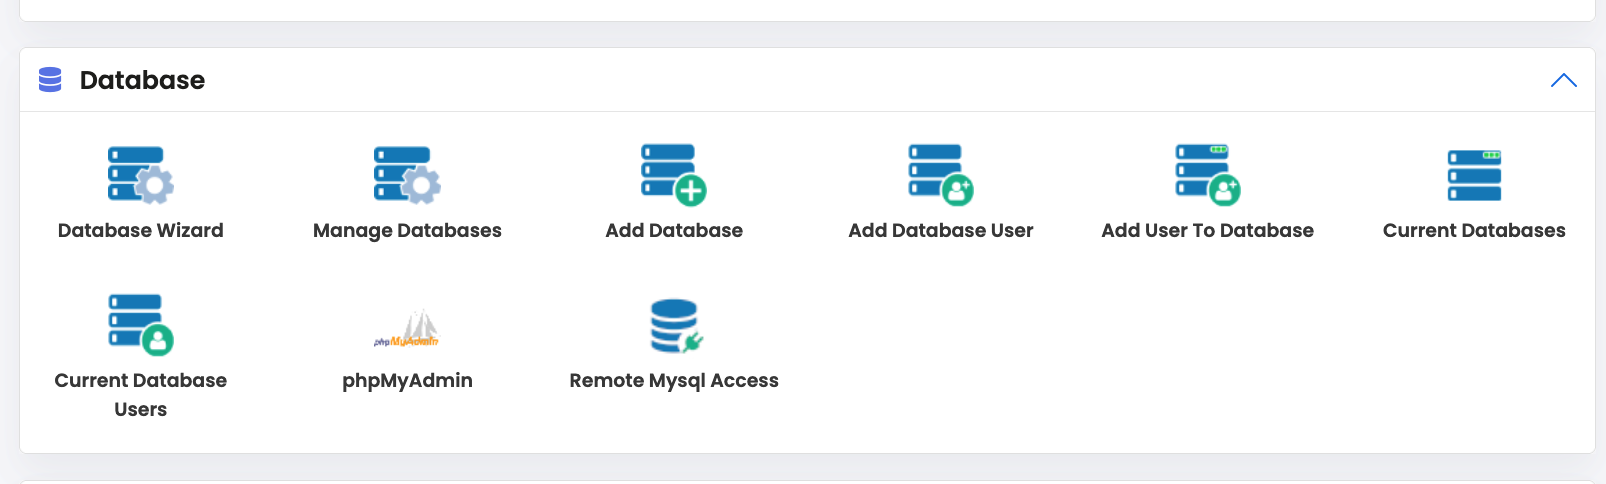
Task: Click the Manage Databases gear icon
Action: tap(407, 175)
